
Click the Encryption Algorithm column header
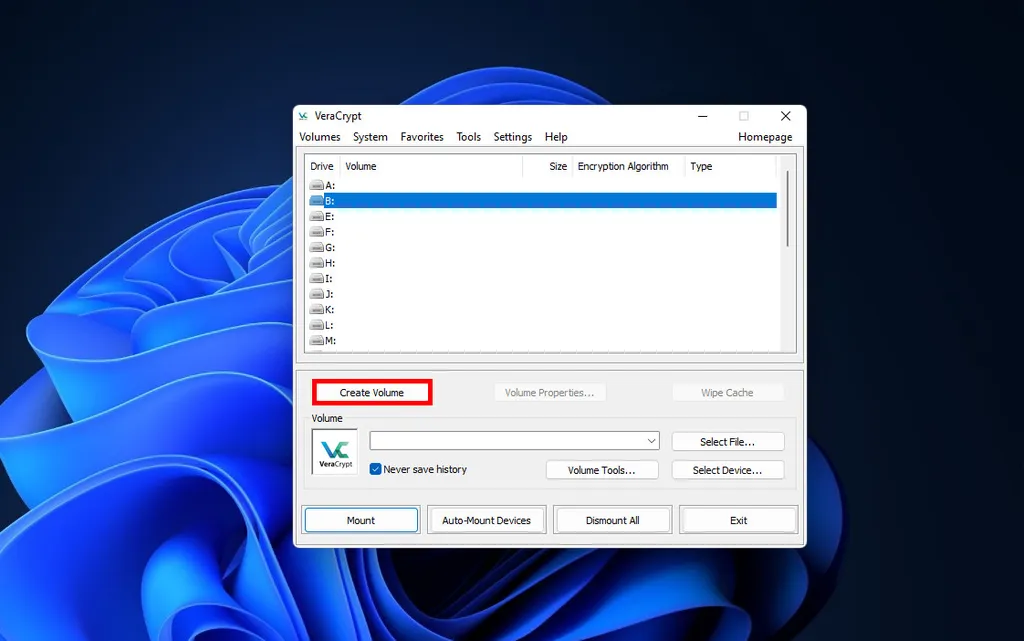tap(628, 166)
